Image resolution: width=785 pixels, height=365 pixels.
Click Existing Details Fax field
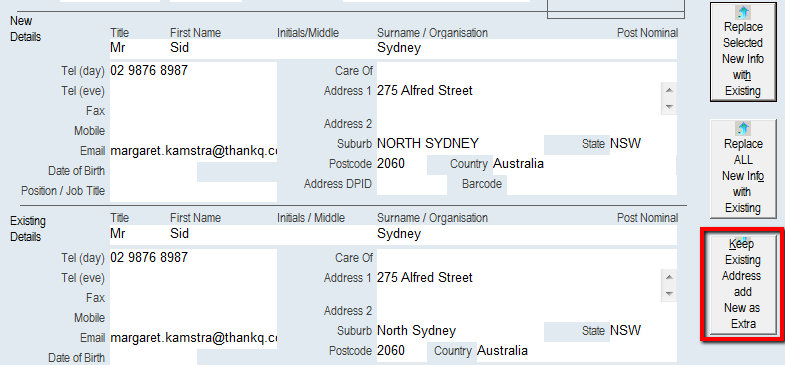pos(193,298)
